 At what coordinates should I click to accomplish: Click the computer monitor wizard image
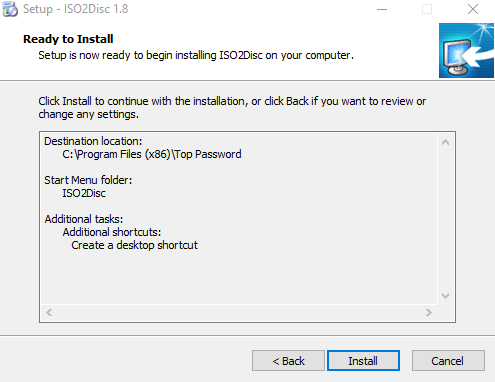click(x=466, y=50)
